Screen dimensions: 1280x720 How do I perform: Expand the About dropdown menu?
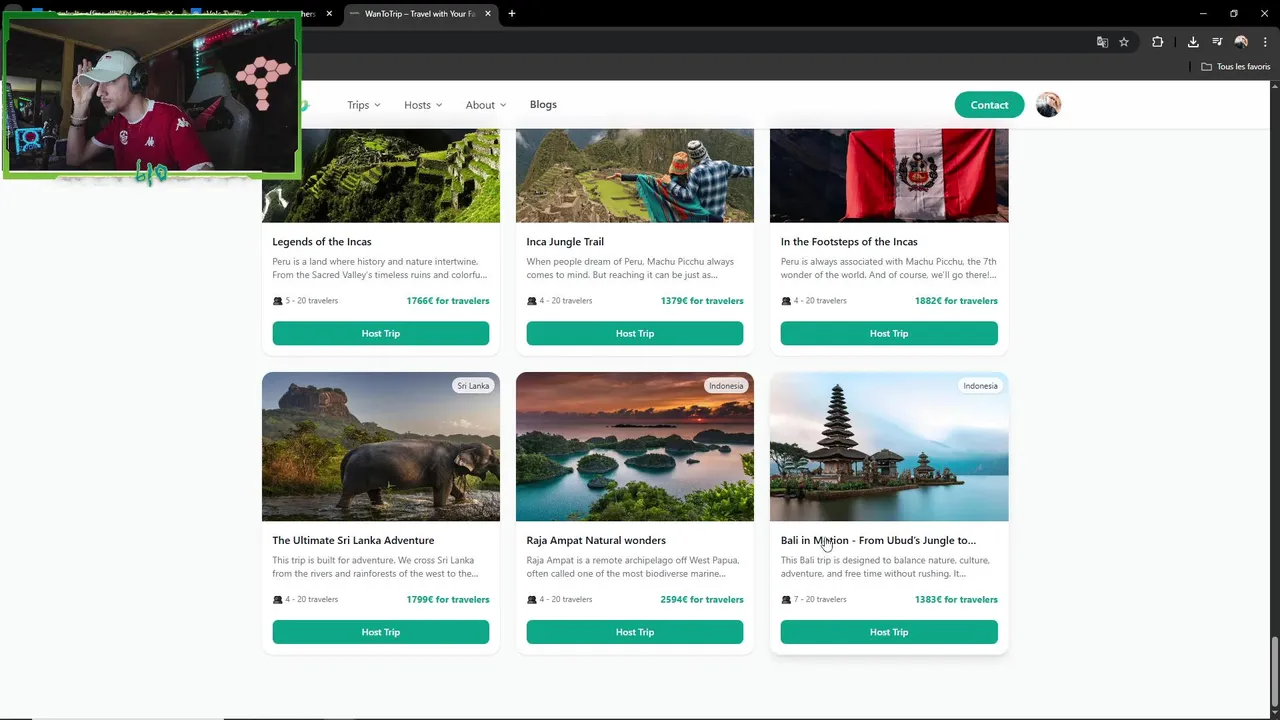[486, 105]
